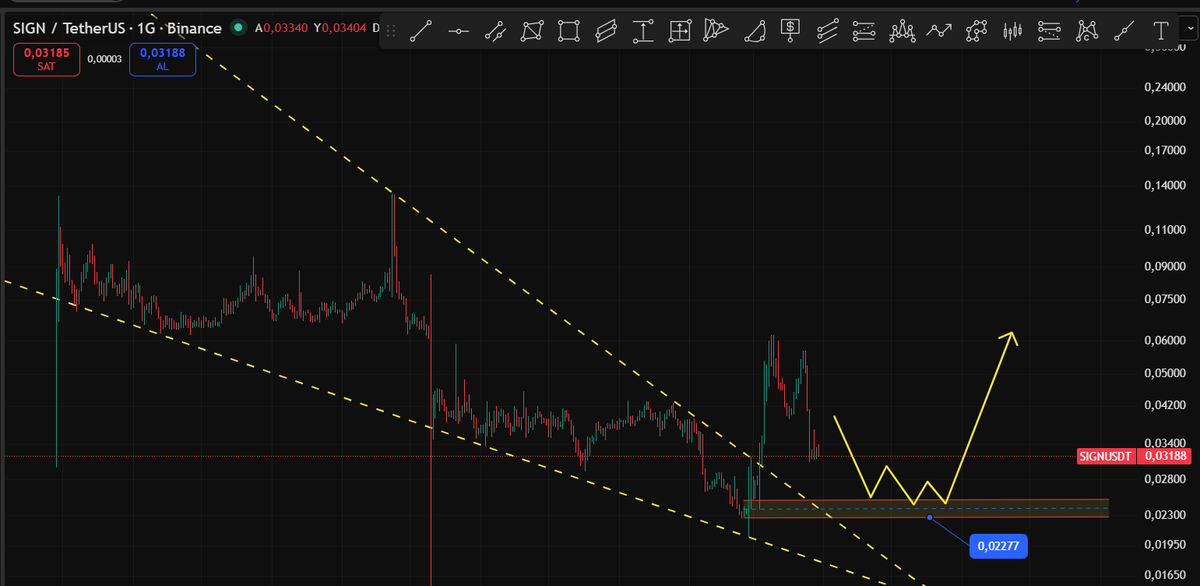Click the 0,05000 price axis label
Image resolution: width=1200 pixels, height=586 pixels.
(x=1164, y=373)
